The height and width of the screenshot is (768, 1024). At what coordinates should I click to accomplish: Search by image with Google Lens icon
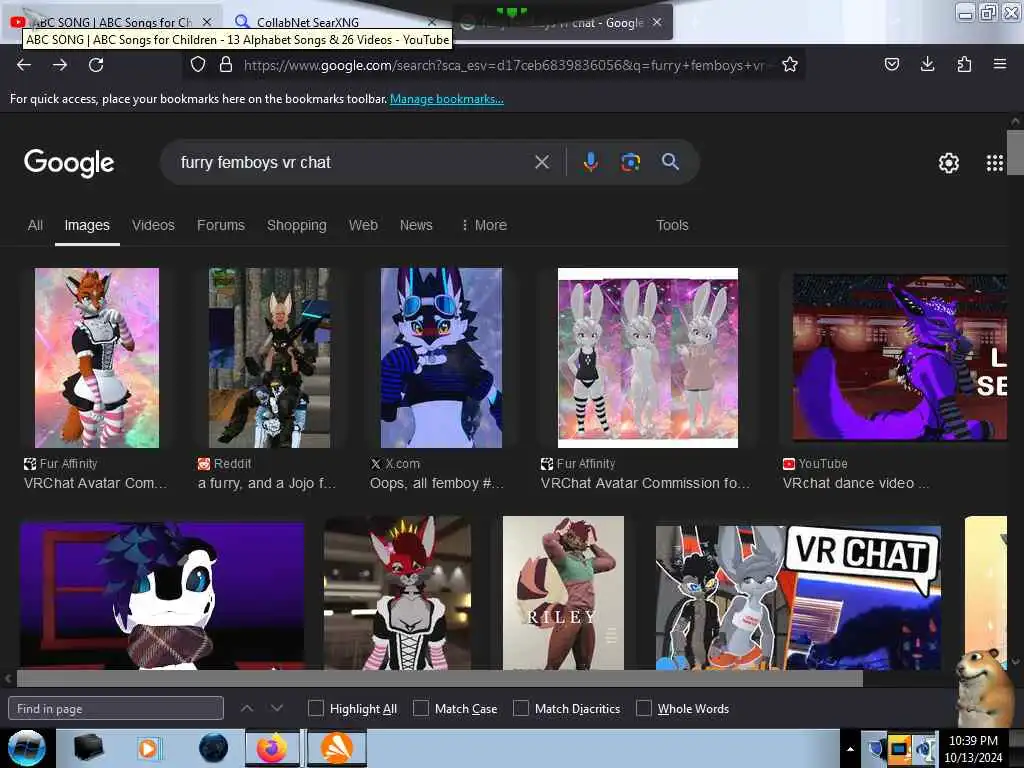coord(630,162)
